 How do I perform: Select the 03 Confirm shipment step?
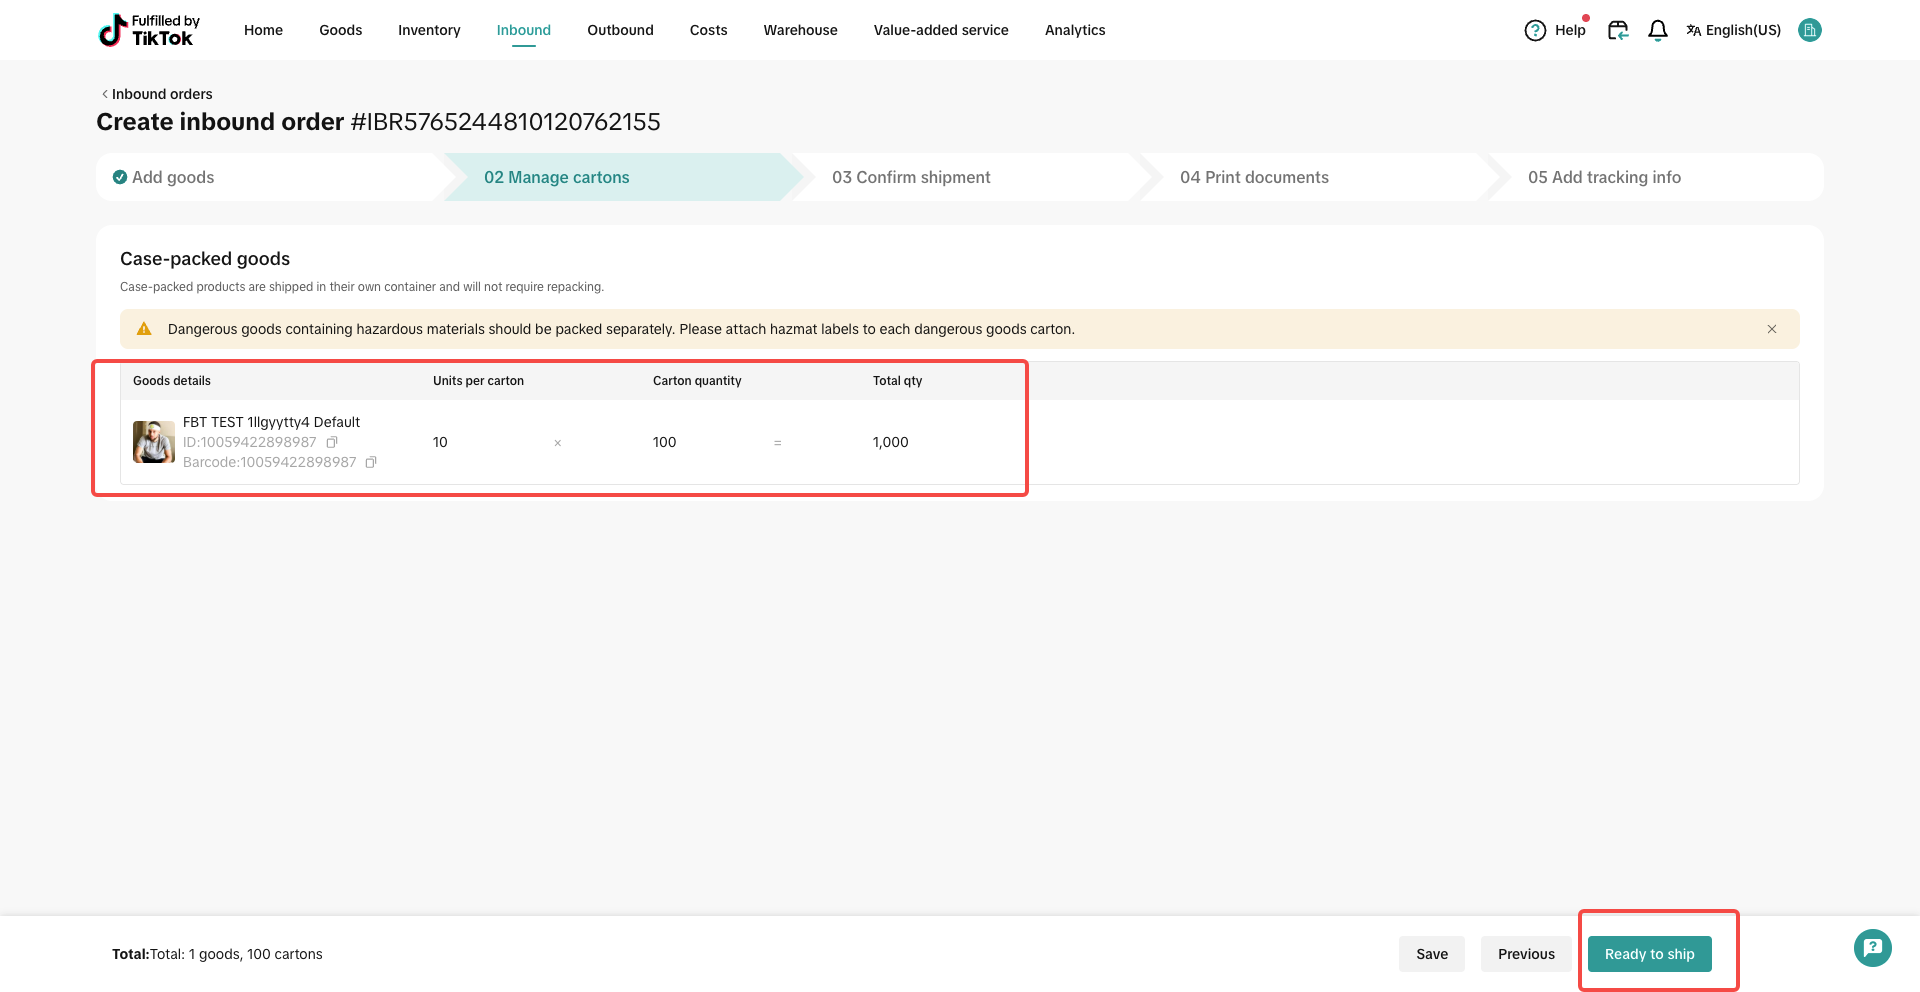910,177
